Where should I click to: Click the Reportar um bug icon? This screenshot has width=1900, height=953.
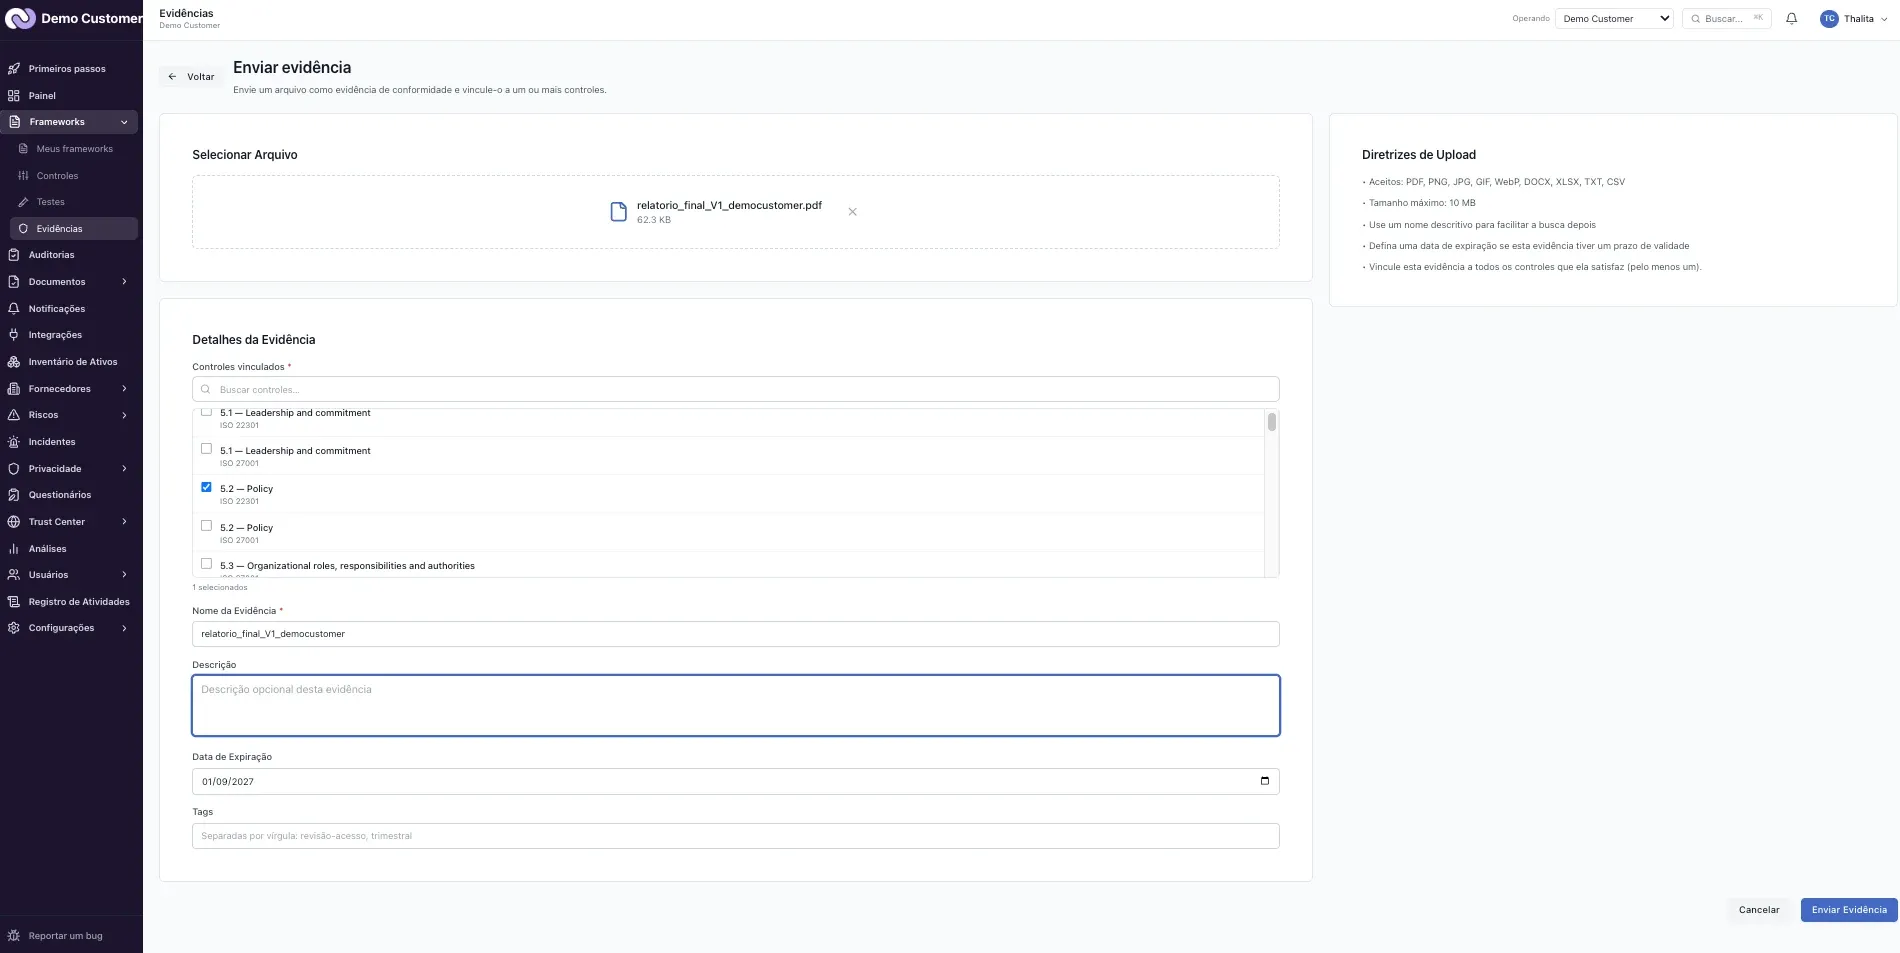[14, 936]
